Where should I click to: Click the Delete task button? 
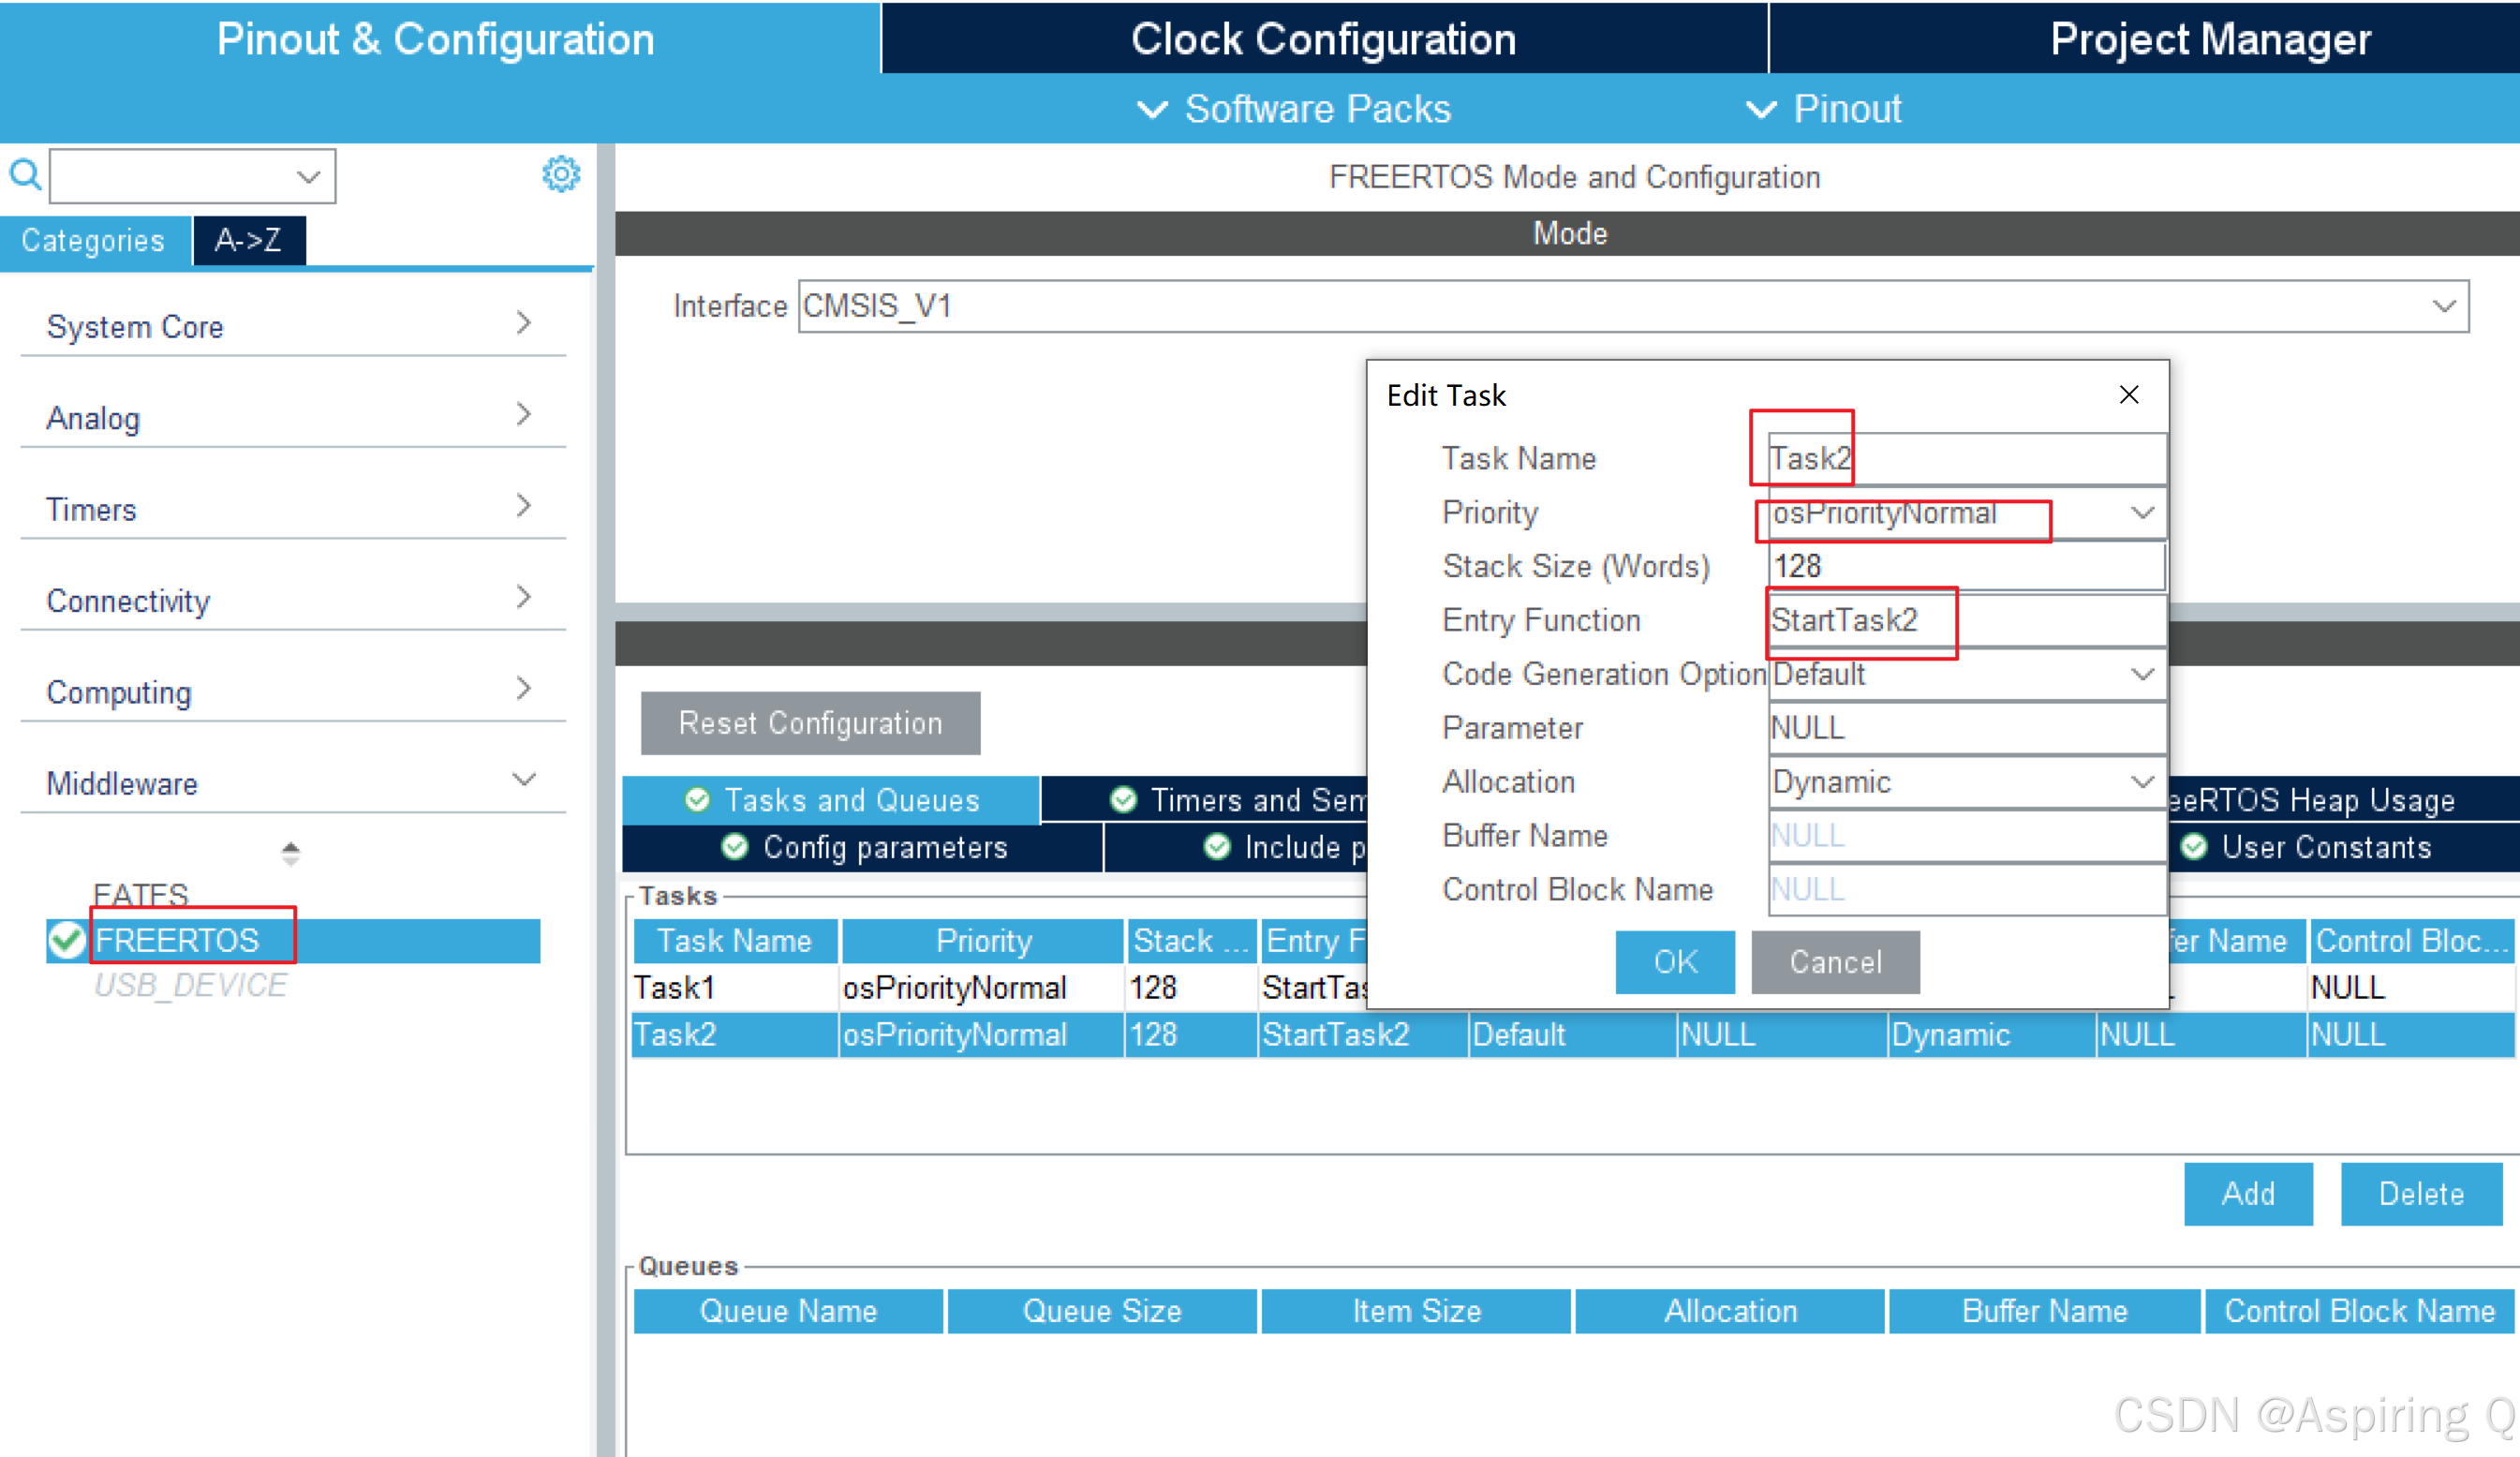pyautogui.click(x=2421, y=1194)
